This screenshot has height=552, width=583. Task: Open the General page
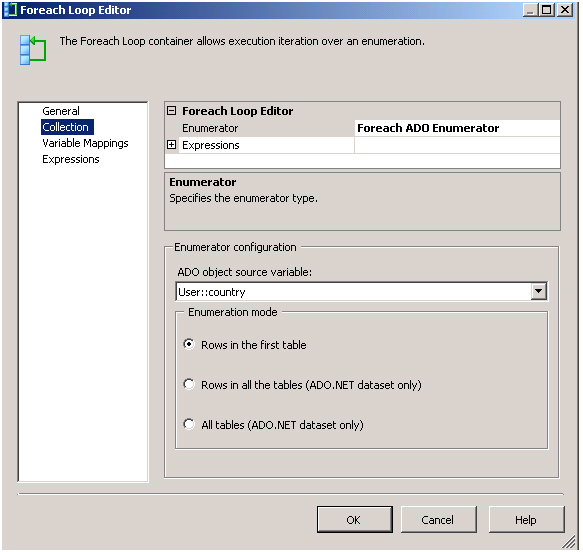61,111
